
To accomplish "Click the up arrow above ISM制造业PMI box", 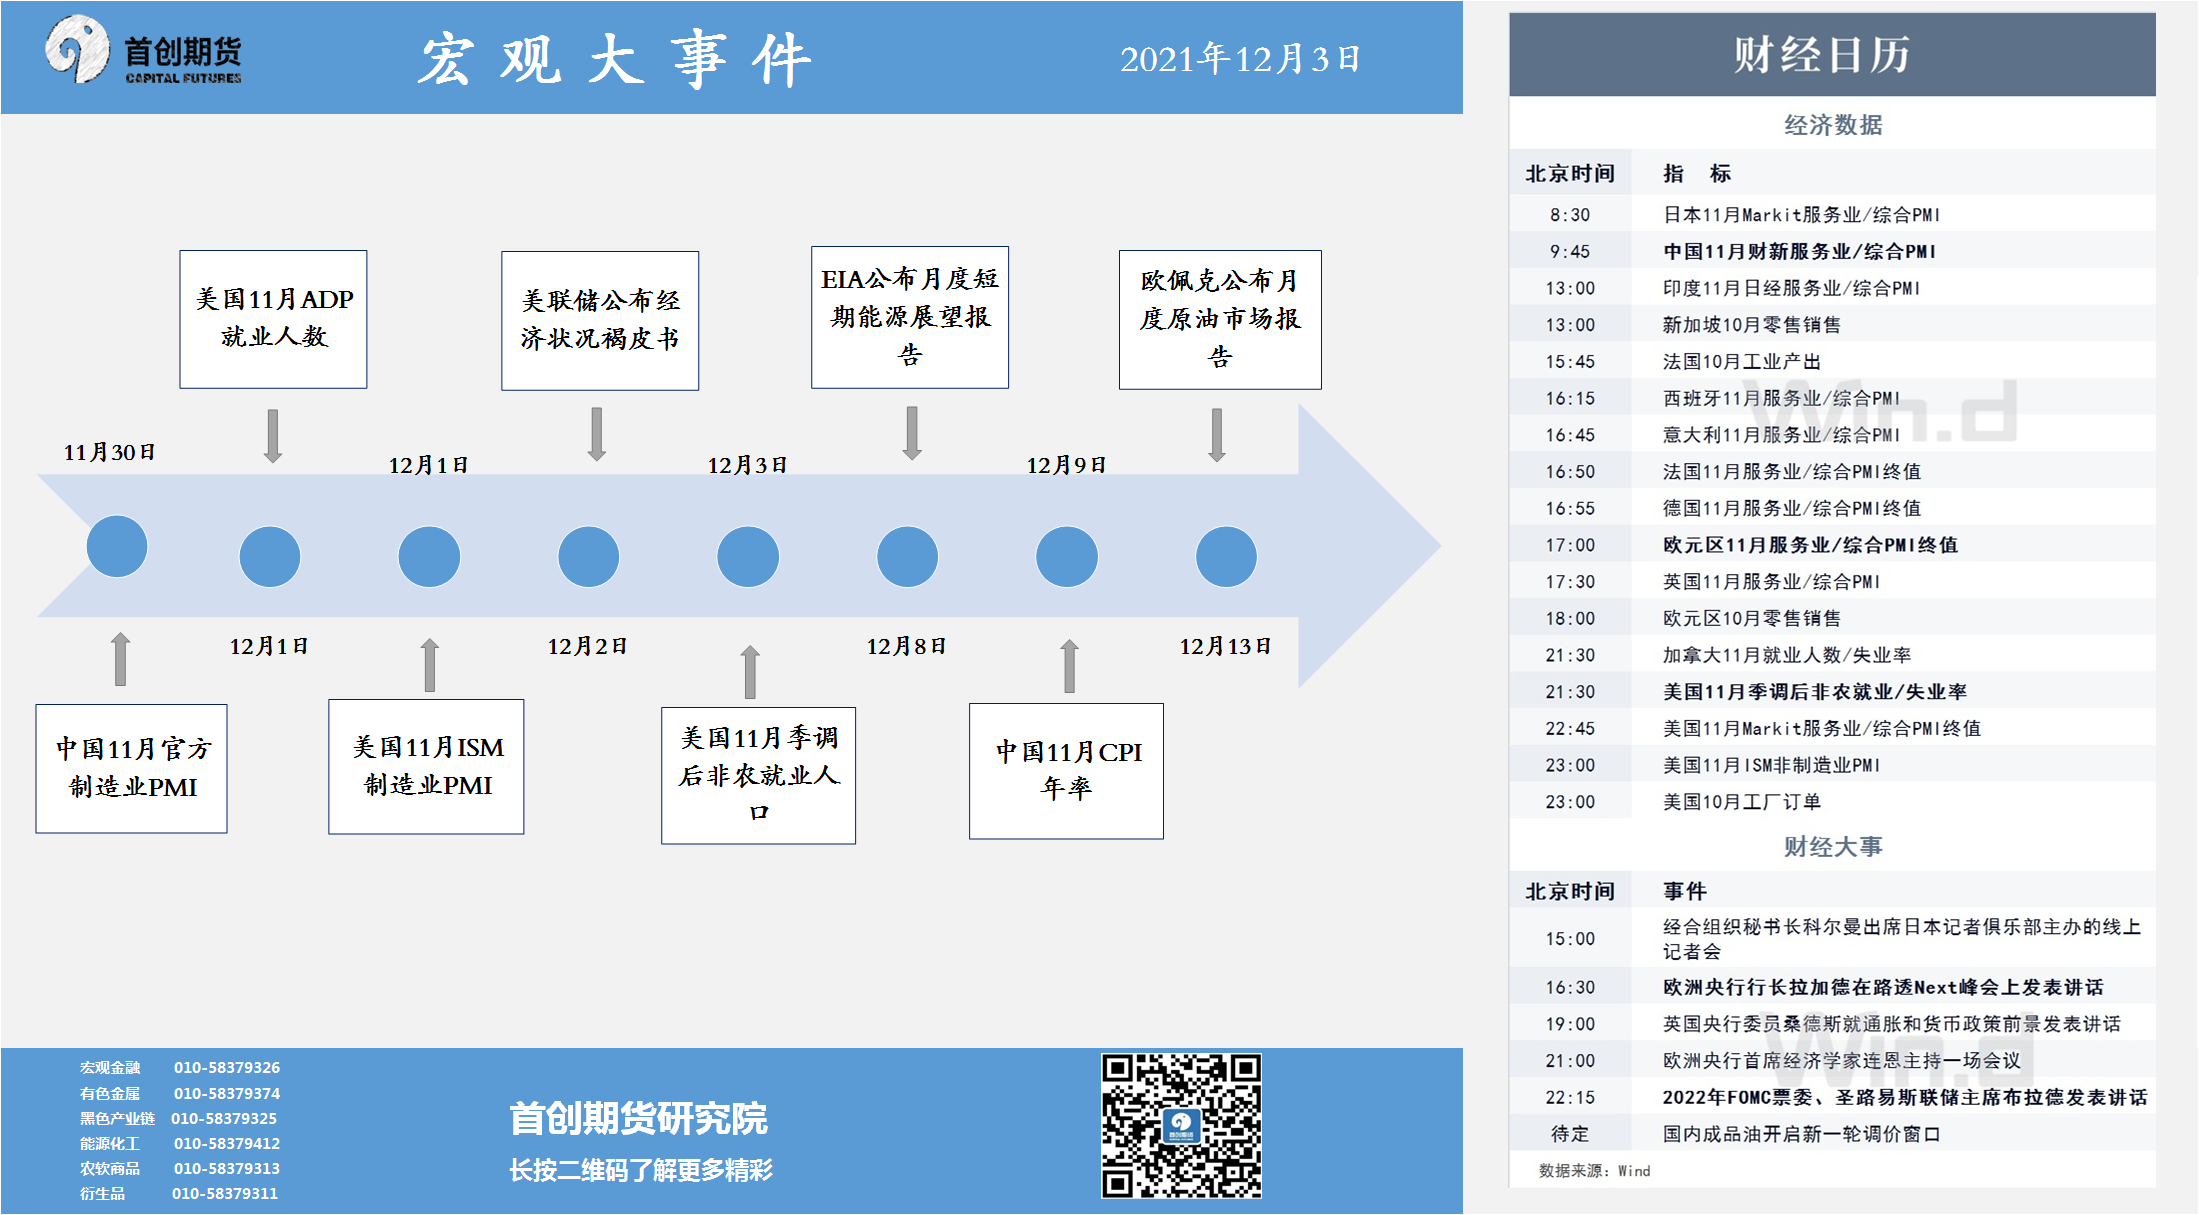I will coord(430,665).
